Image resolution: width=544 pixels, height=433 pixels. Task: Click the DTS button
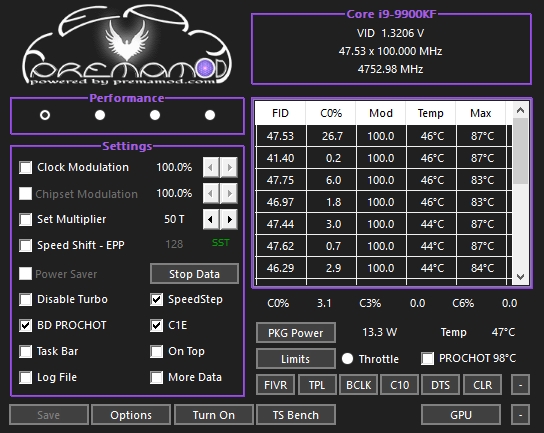coord(440,385)
